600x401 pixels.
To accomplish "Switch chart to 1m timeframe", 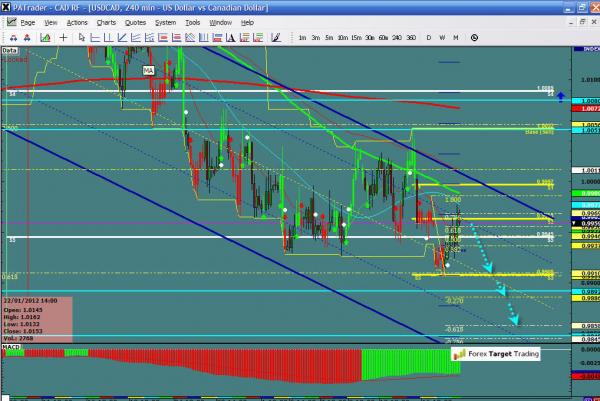I will pyautogui.click(x=302, y=37).
